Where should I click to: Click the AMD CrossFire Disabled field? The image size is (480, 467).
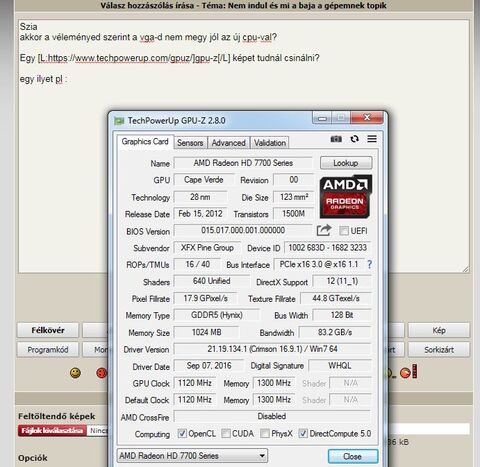click(272, 416)
